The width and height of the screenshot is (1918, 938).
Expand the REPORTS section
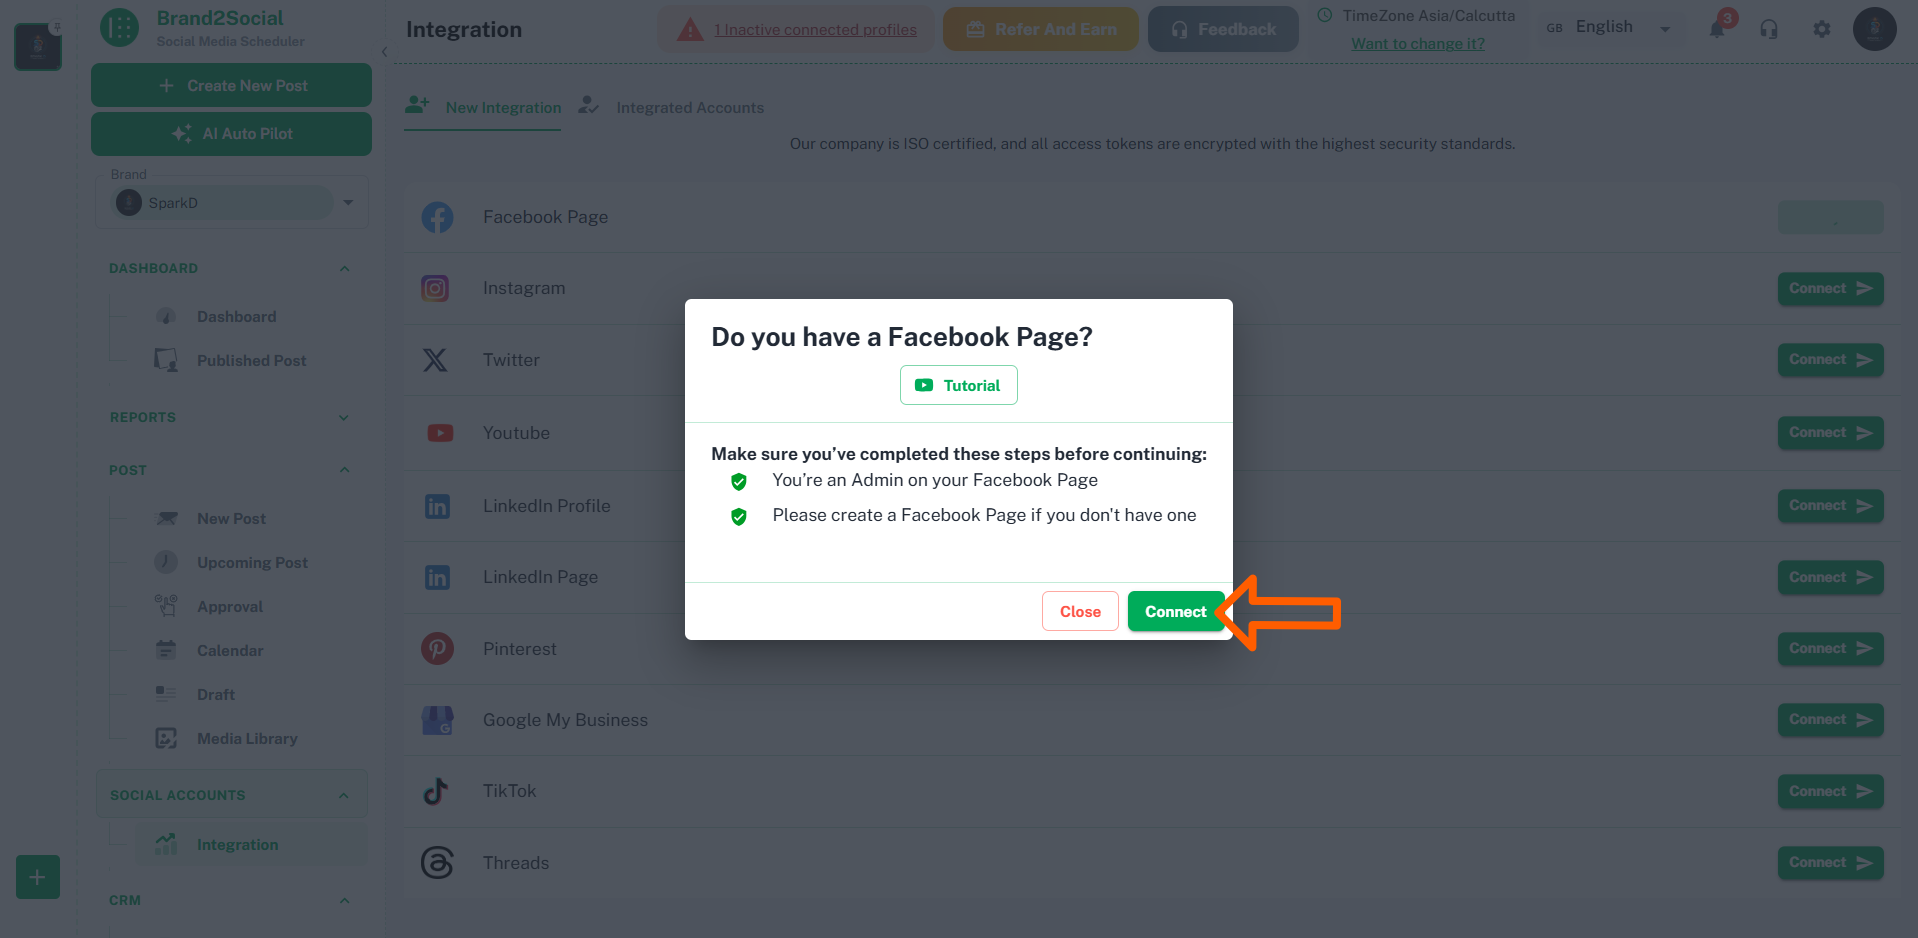coord(344,417)
